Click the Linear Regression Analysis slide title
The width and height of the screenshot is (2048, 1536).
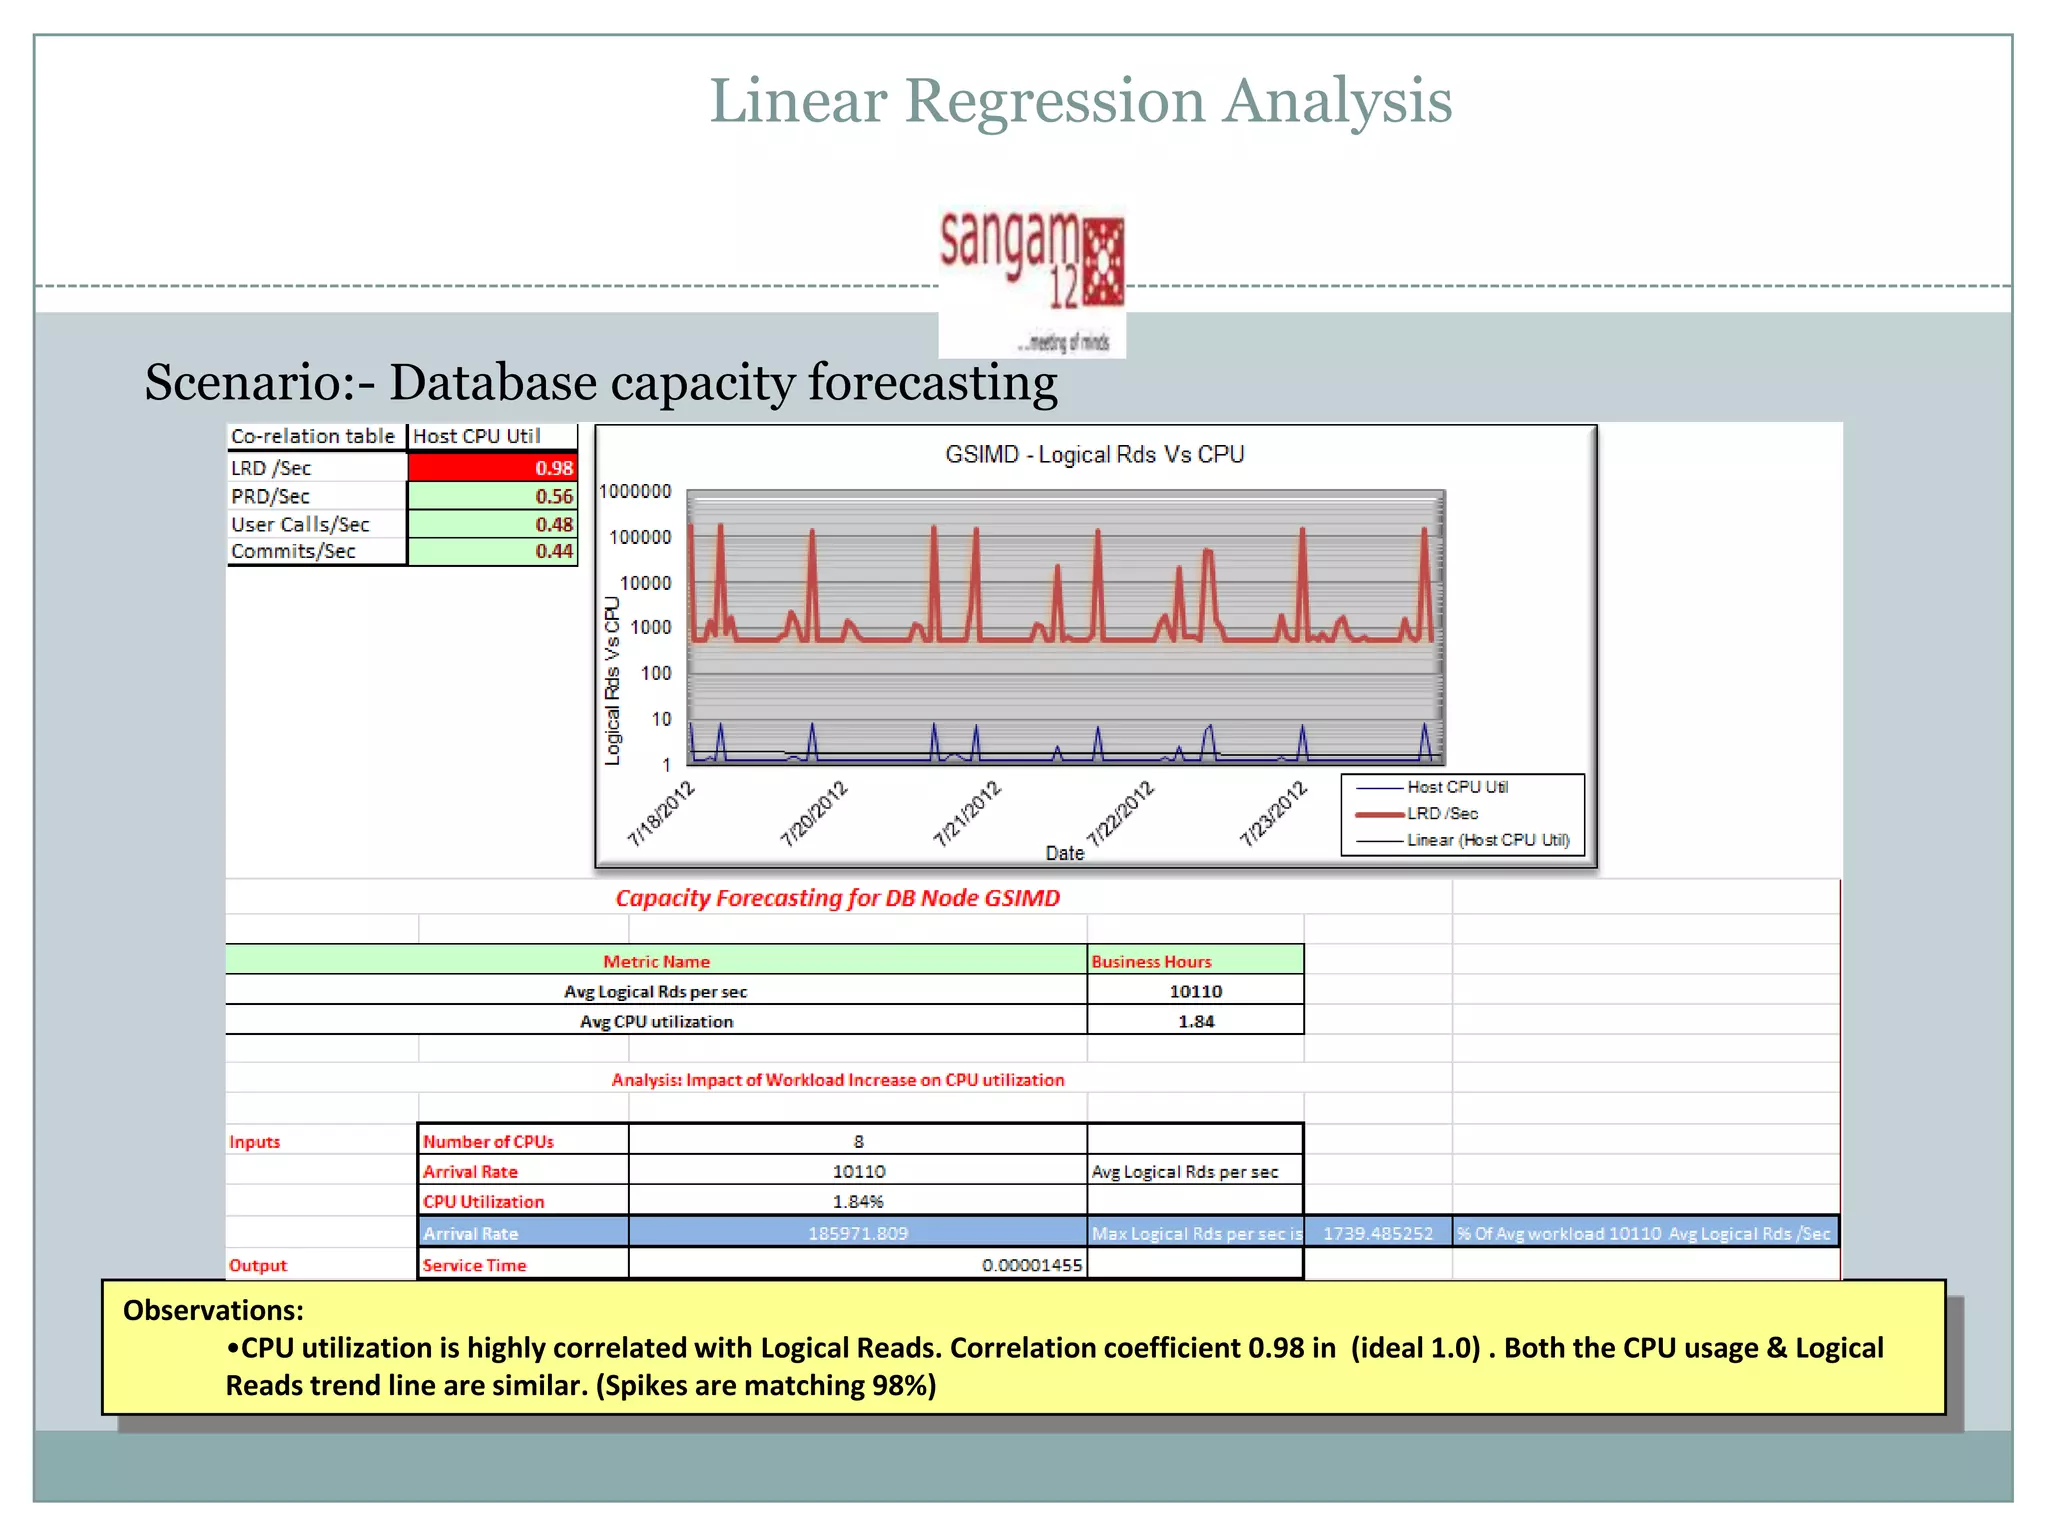pyautogui.click(x=1080, y=101)
